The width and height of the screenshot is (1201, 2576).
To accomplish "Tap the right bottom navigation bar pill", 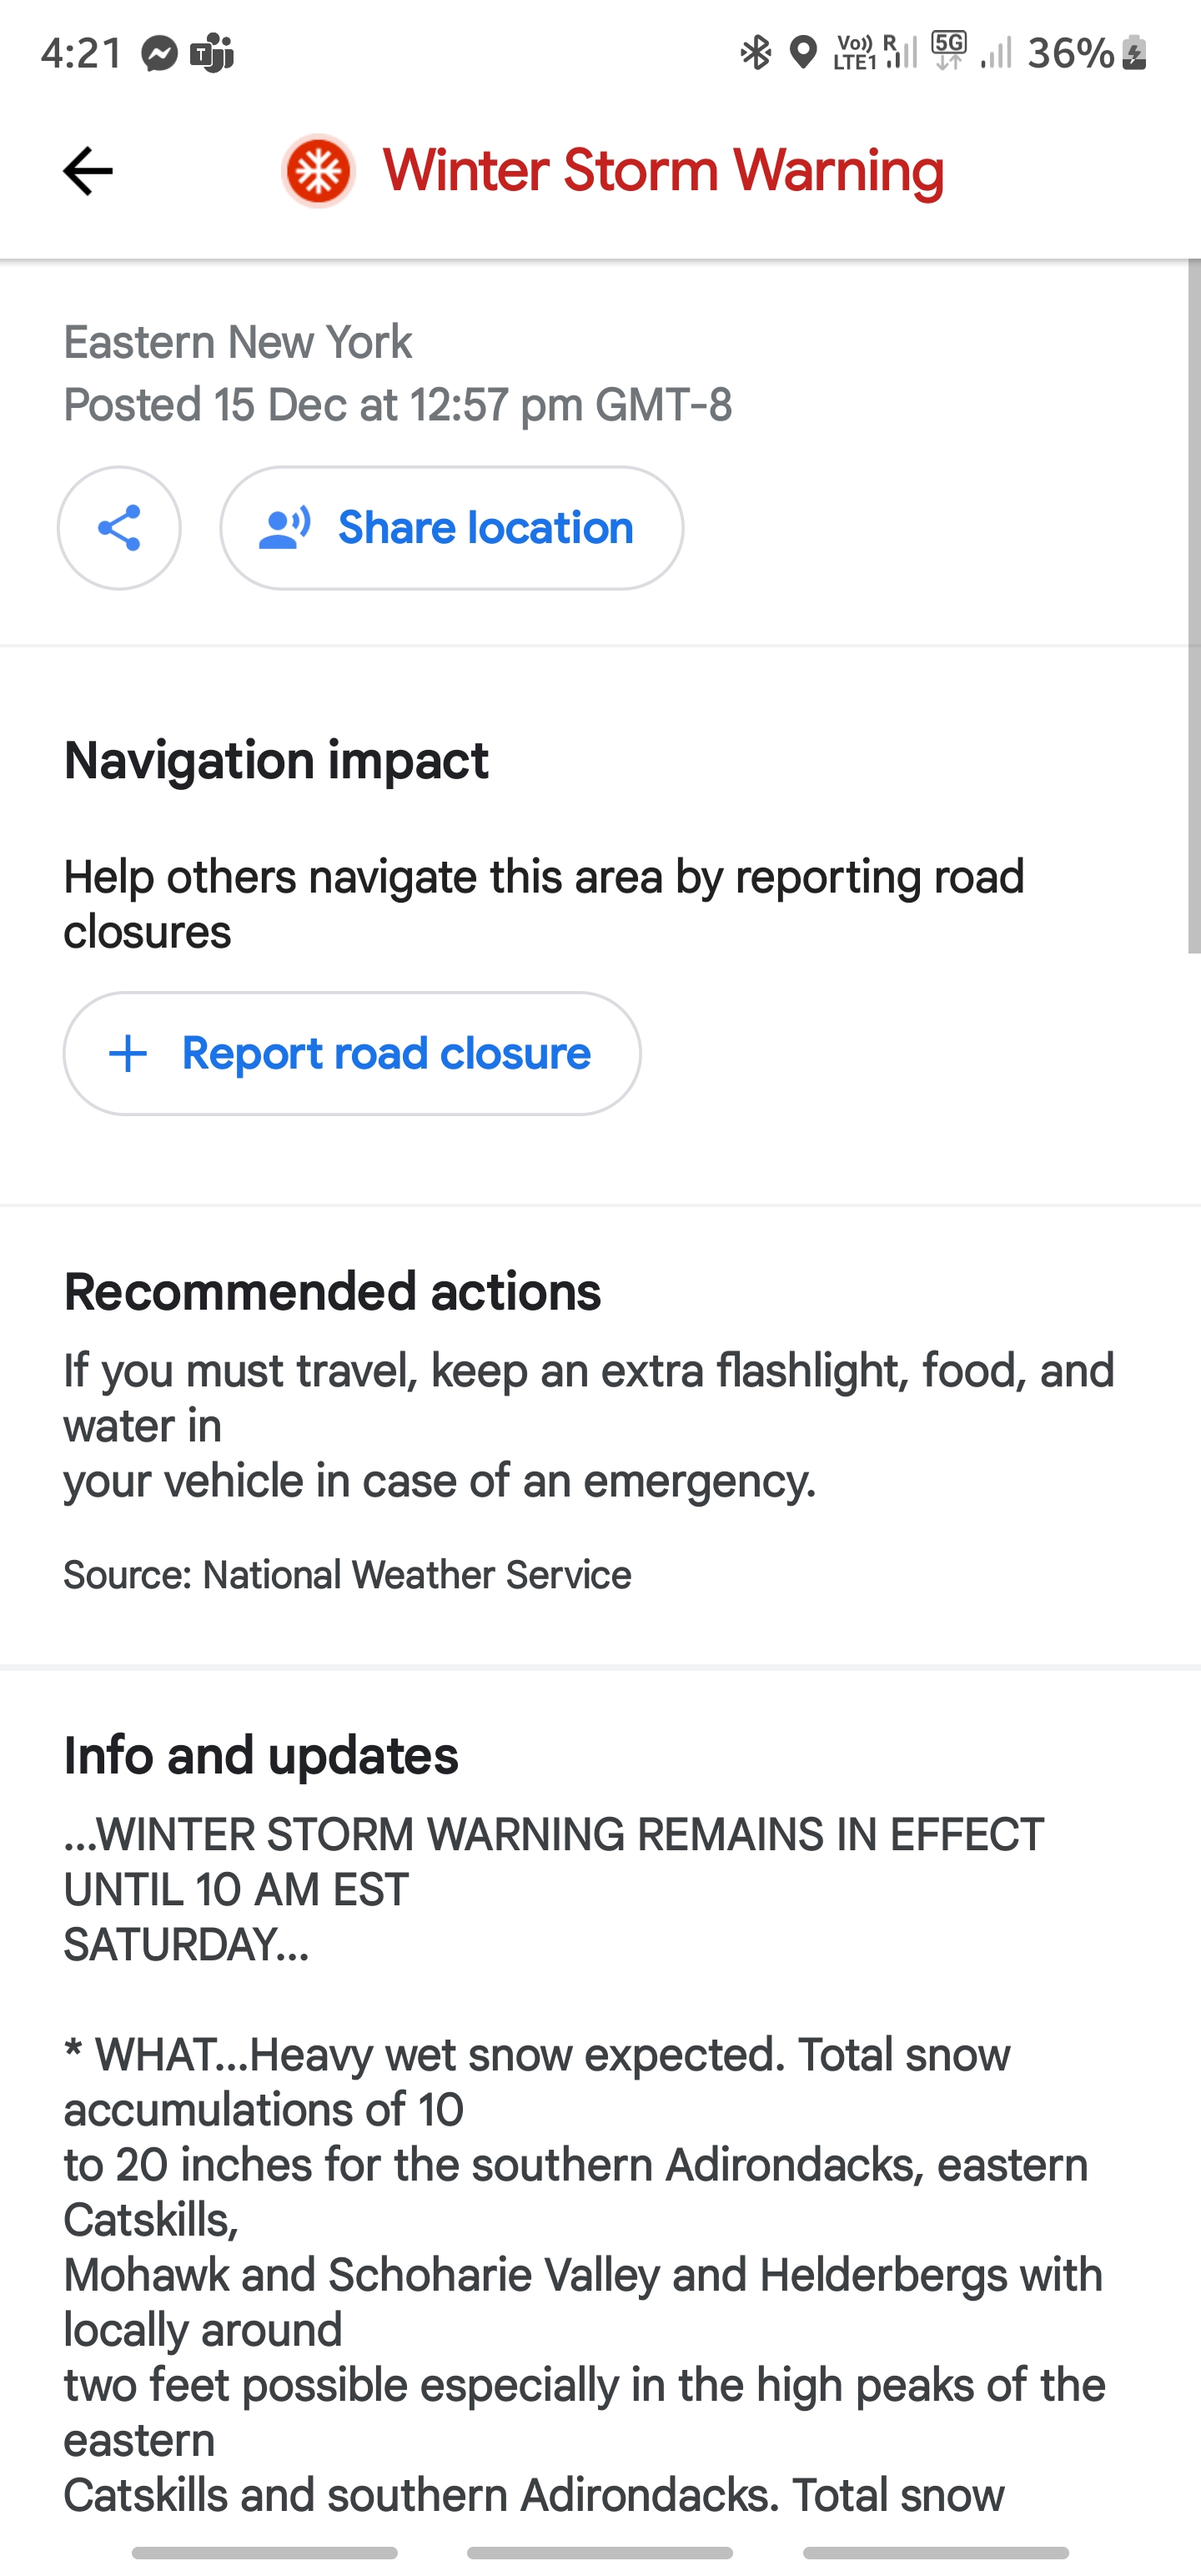I will pos(936,2553).
